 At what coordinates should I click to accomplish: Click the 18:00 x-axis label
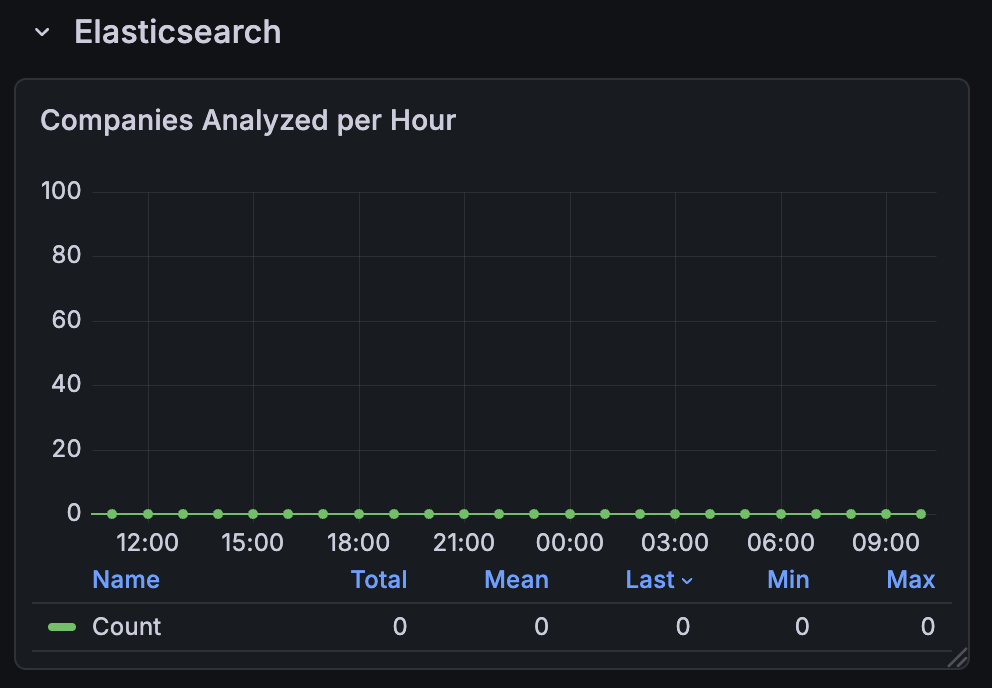pos(358,542)
